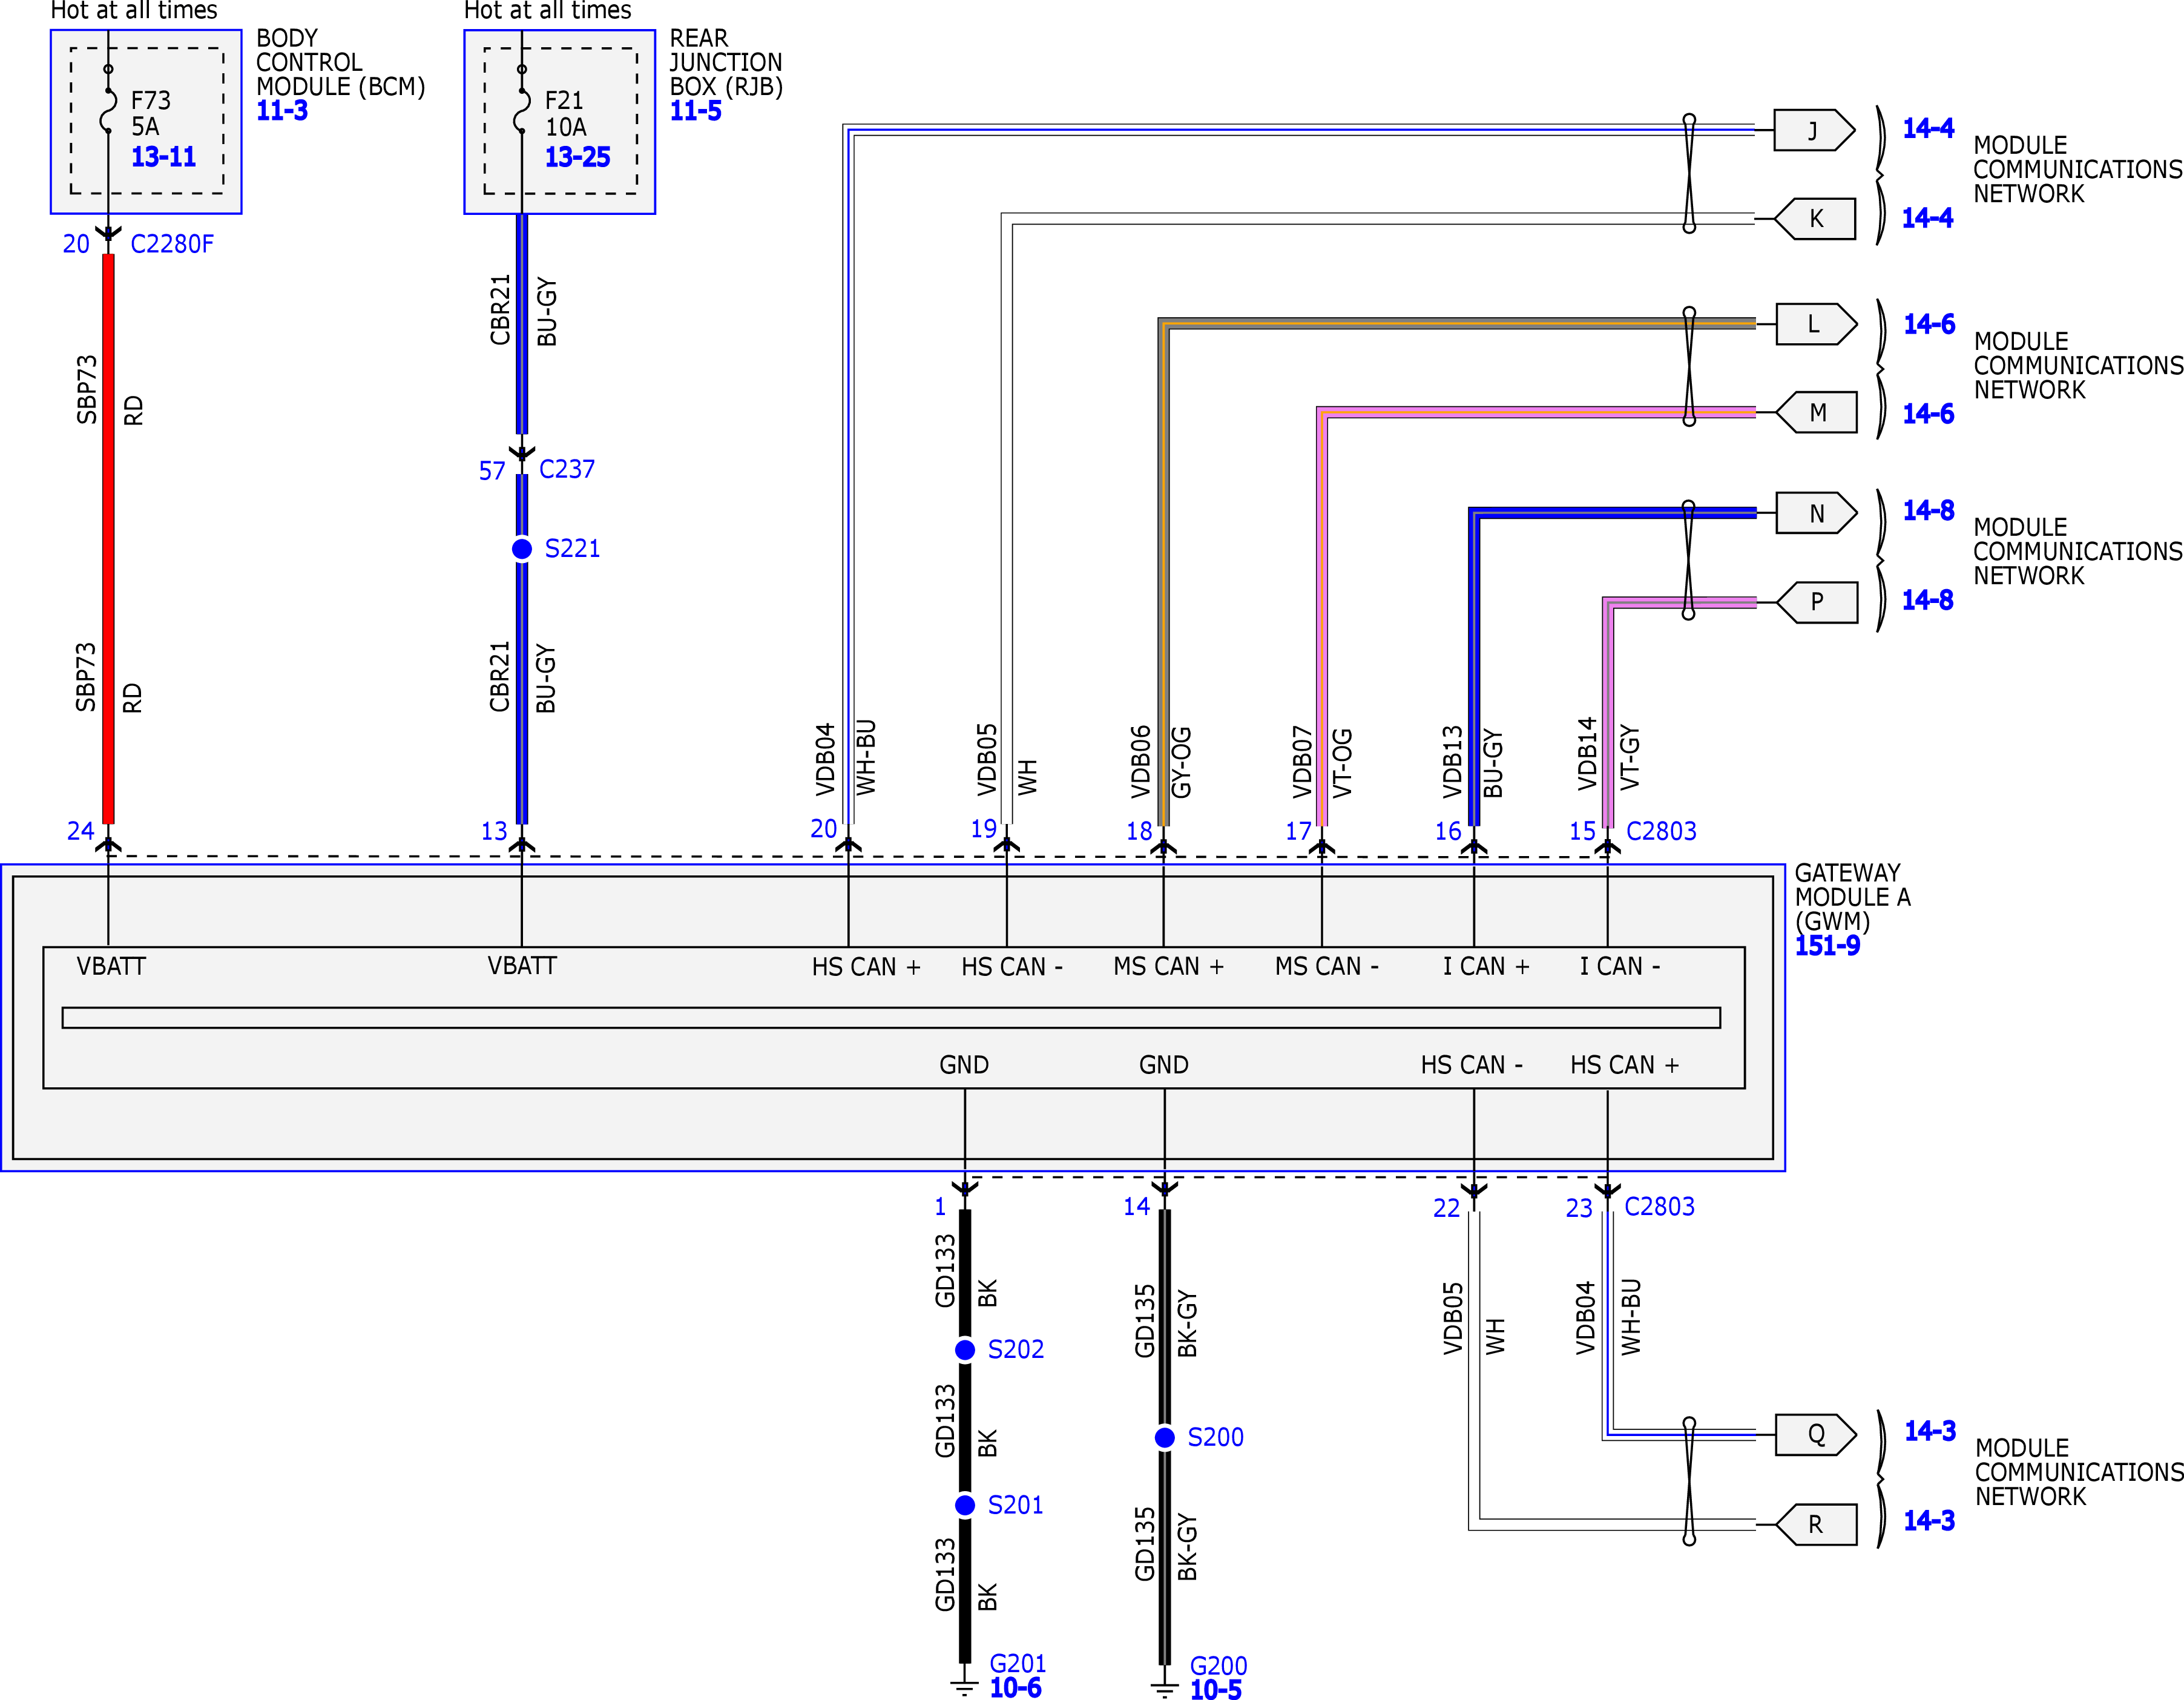Open fuse reference 13-11
This screenshot has width=2184, height=1700.
pyautogui.click(x=164, y=157)
